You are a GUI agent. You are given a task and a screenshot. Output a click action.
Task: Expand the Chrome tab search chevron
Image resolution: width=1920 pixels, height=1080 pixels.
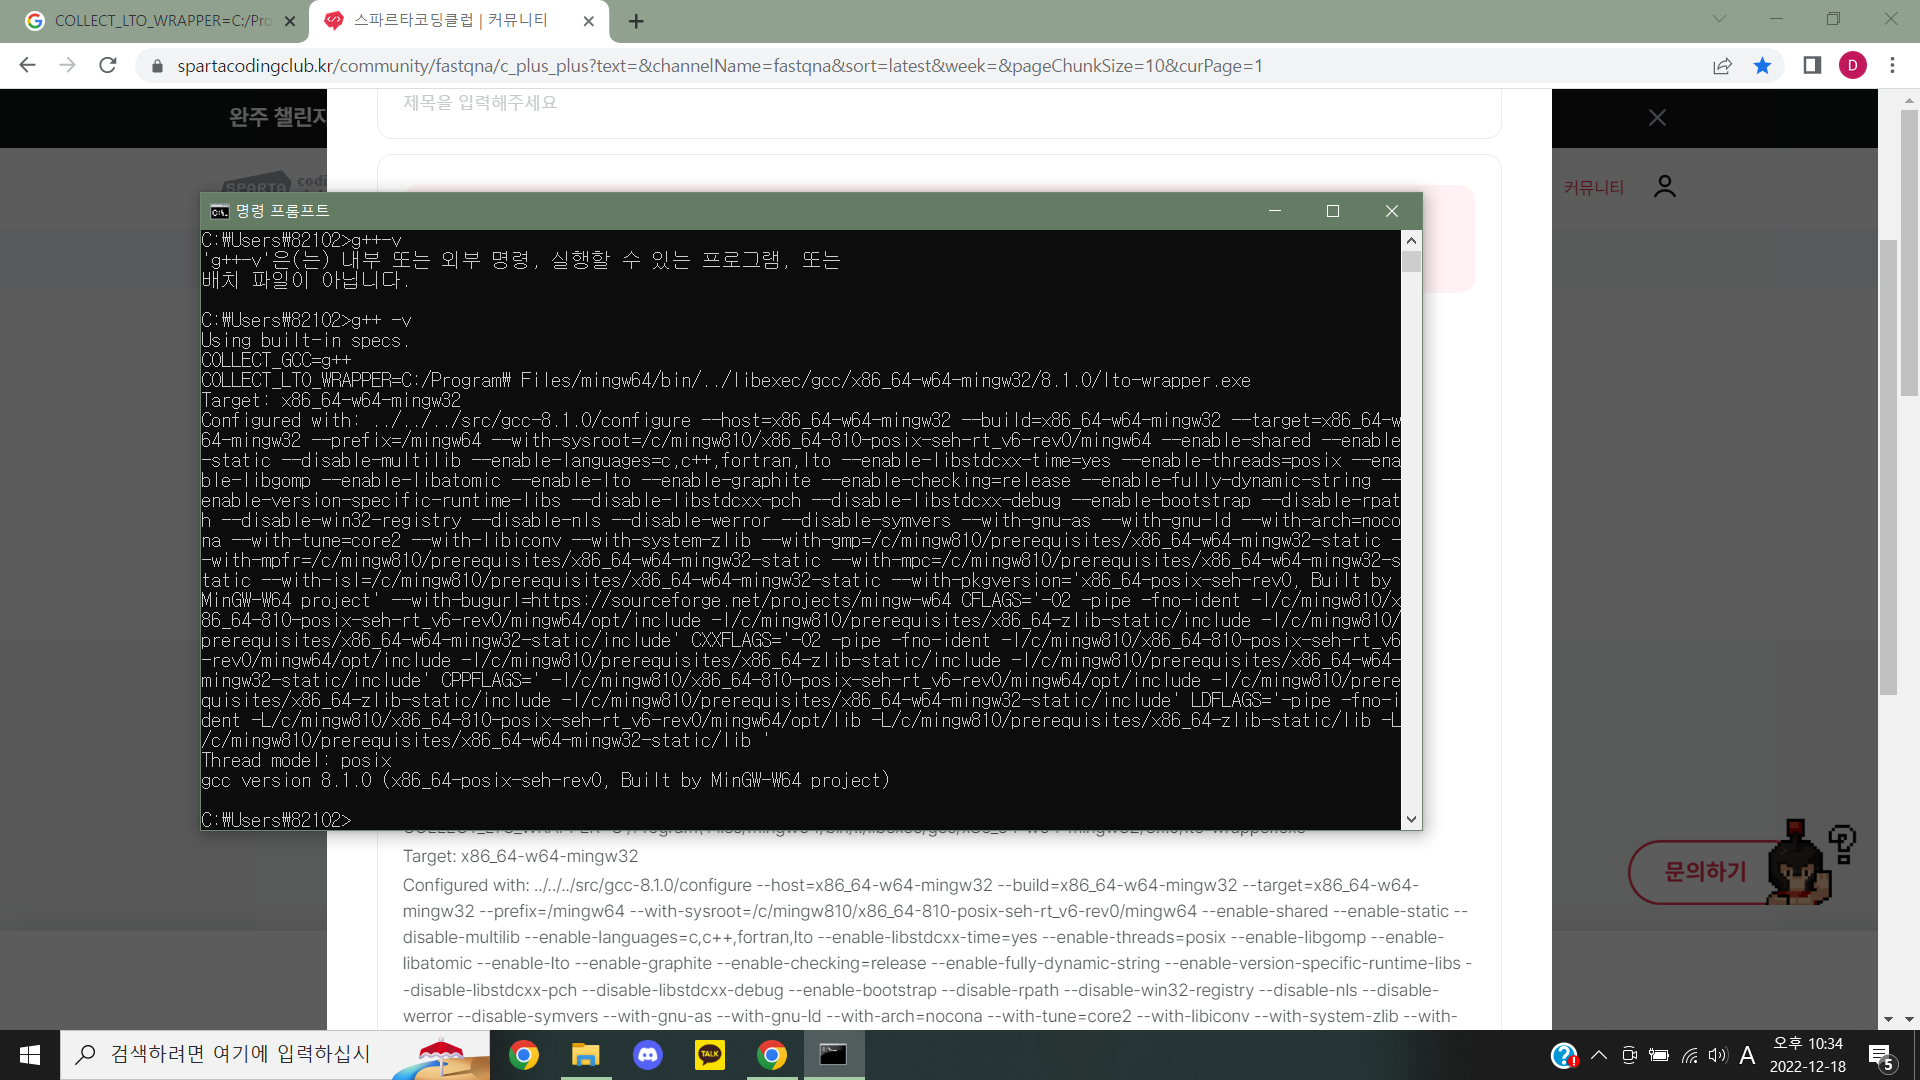point(1719,19)
